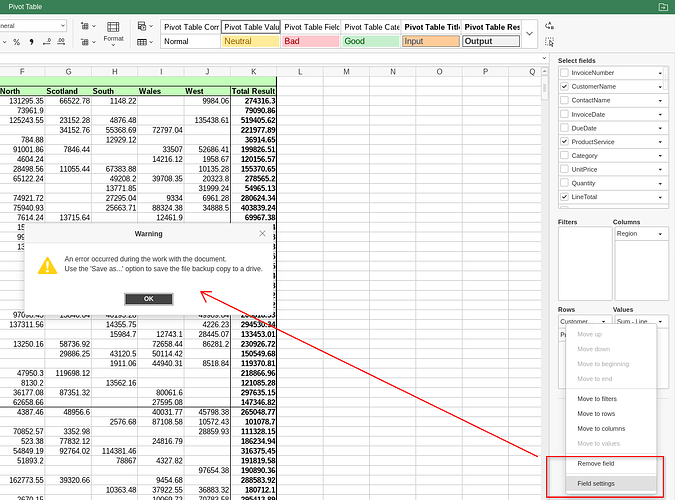Screen dimensions: 675x500
Task: Enable the Category field checkbox
Action: [x=564, y=156]
